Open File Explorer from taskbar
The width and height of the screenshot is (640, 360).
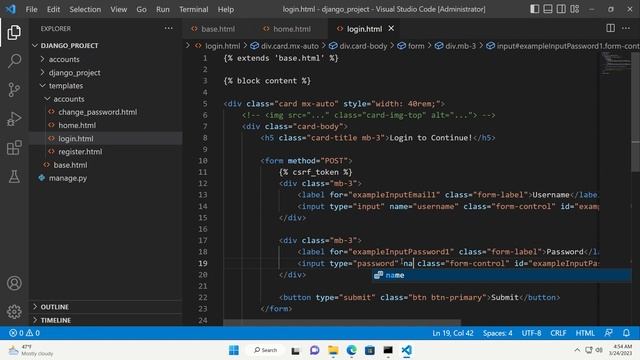tap(333, 350)
